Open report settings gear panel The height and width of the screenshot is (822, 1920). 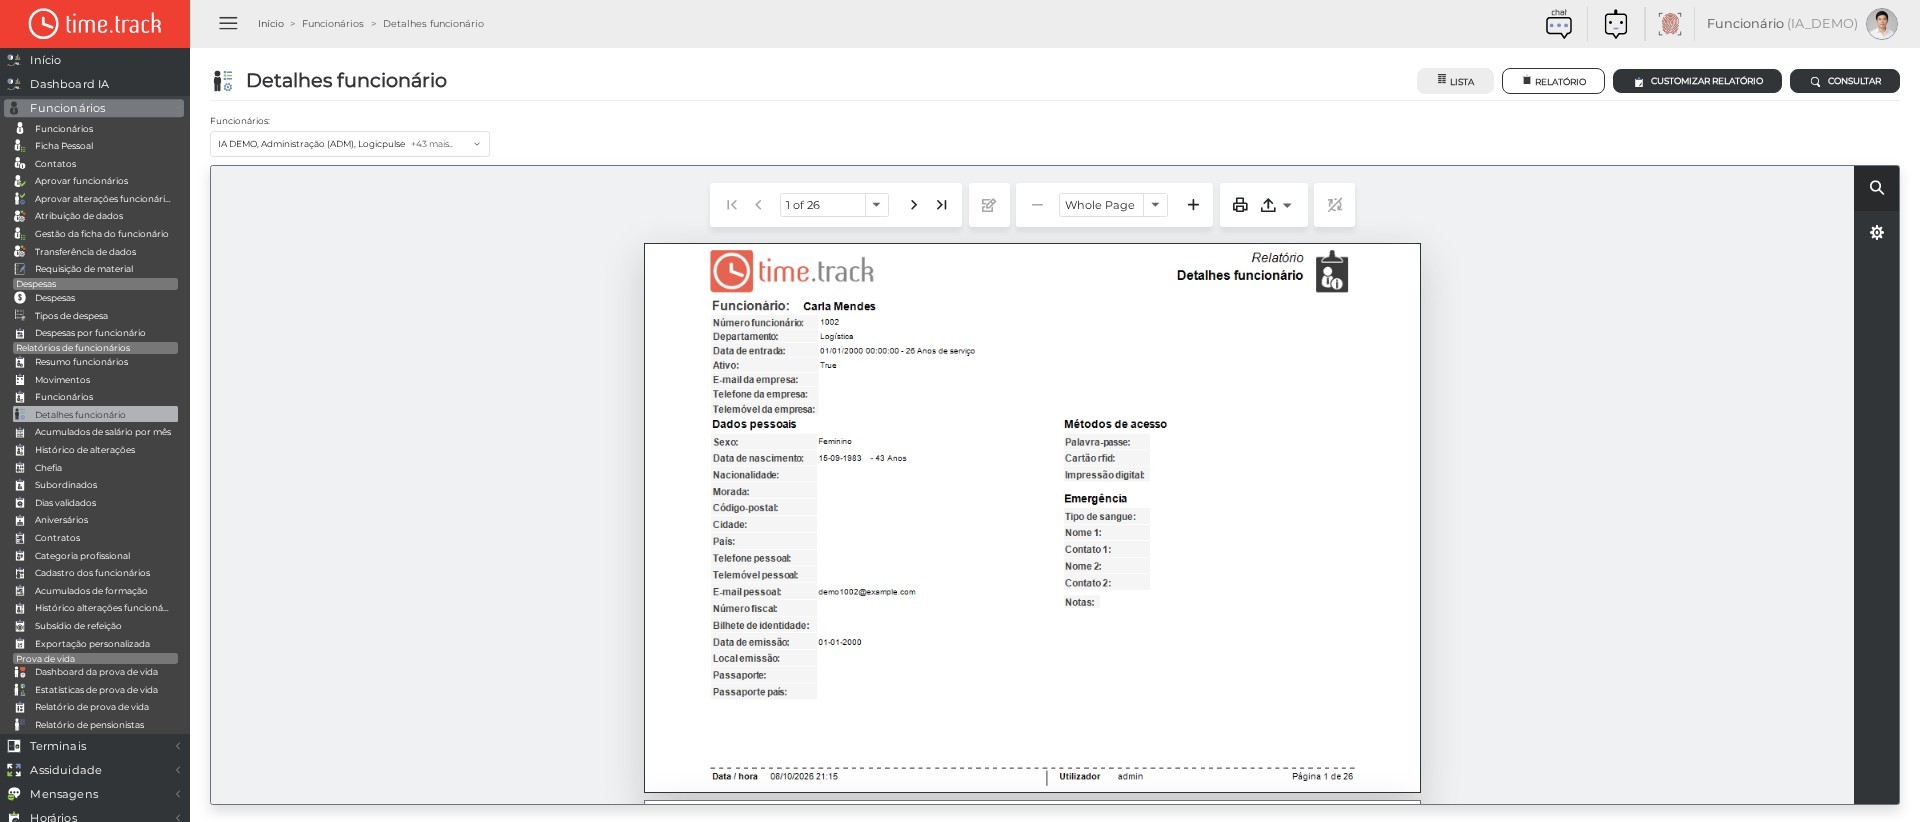click(1877, 232)
